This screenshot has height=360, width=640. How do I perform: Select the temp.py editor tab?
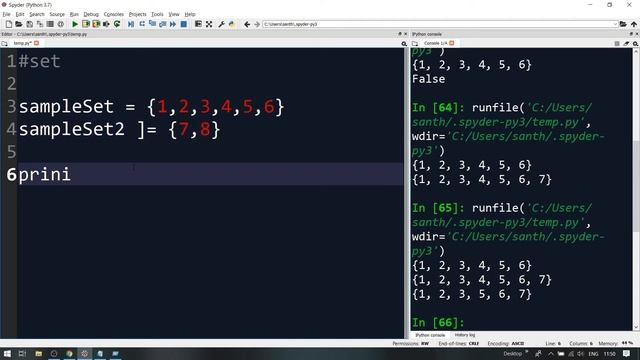22,43
